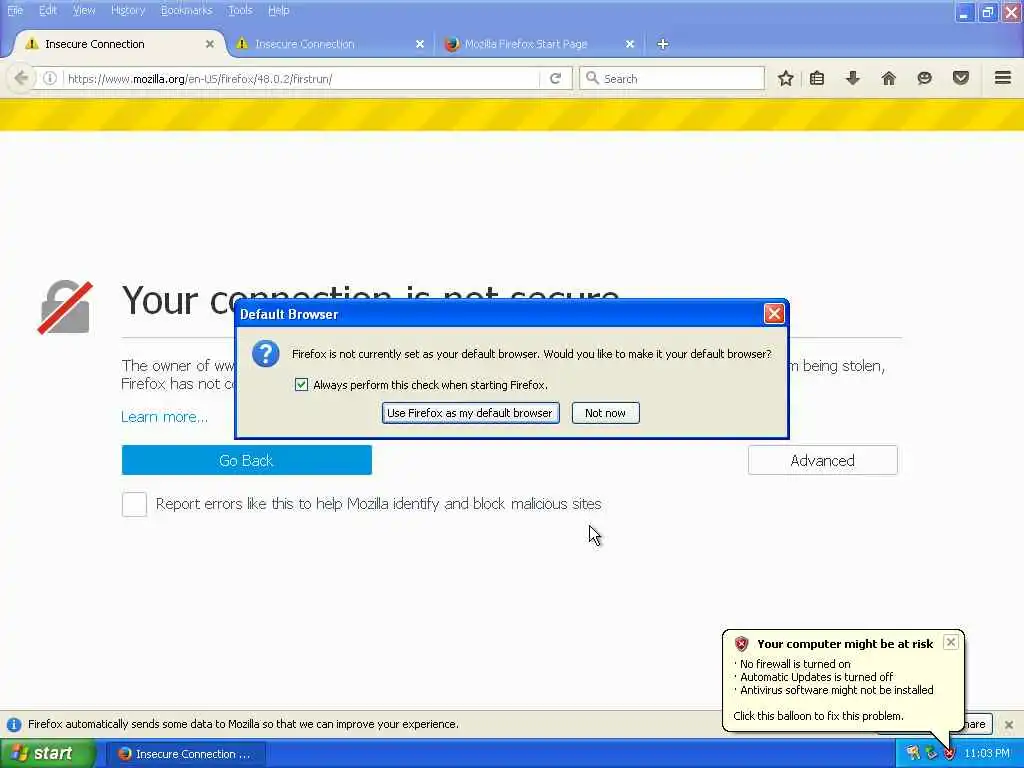1024x768 pixels.
Task: Follow the Learn more link
Action: (165, 417)
